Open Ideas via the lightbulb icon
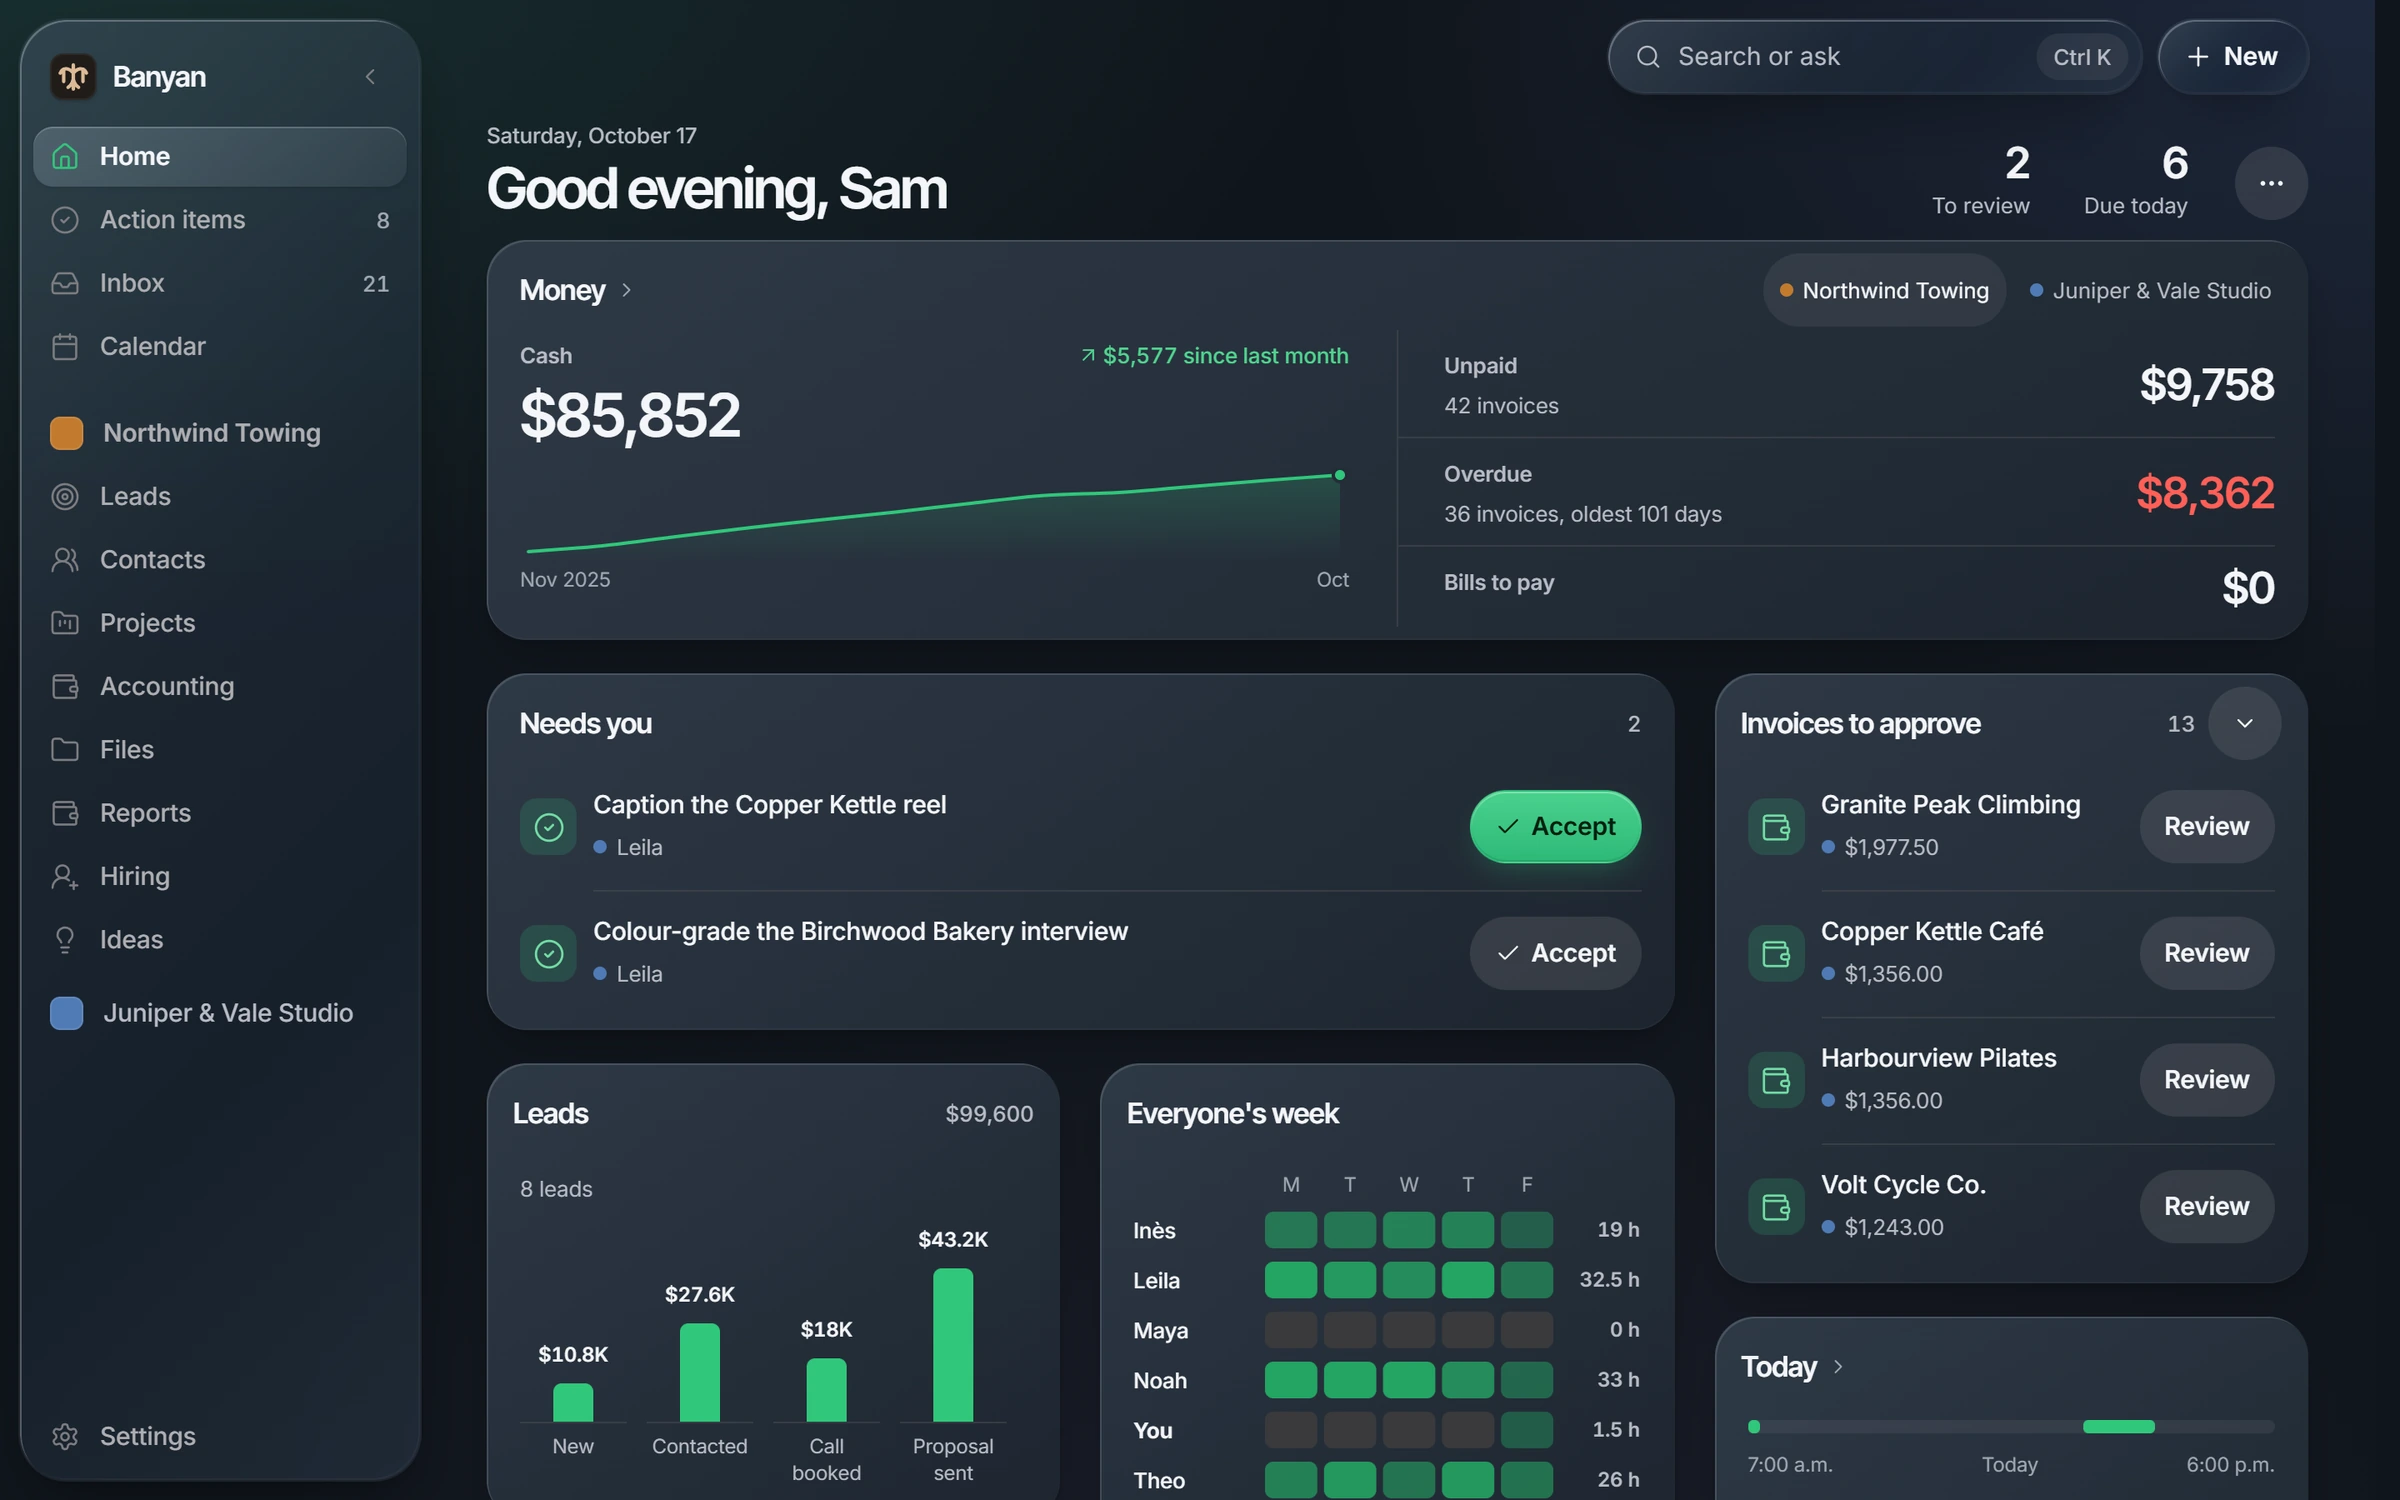The height and width of the screenshot is (1500, 2400). [x=65, y=939]
